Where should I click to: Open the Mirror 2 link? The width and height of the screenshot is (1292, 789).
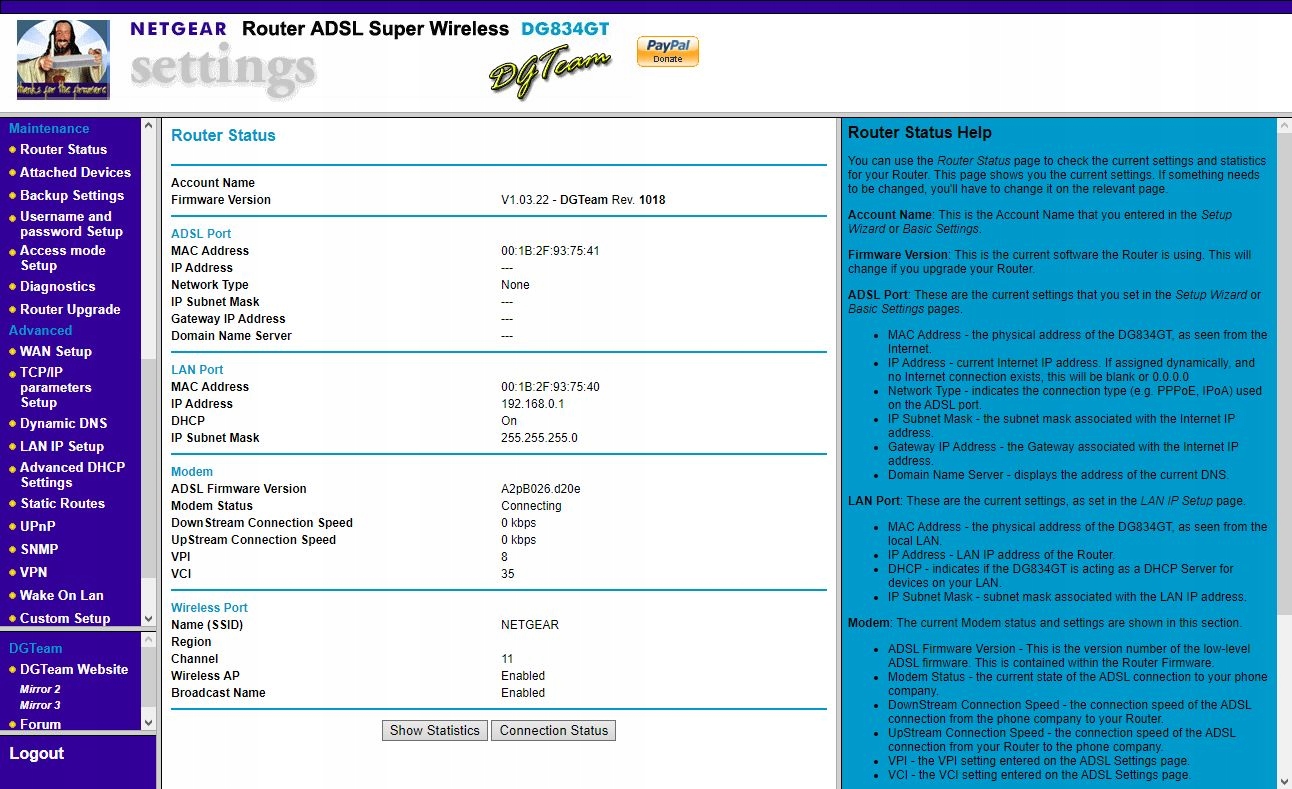coord(40,689)
